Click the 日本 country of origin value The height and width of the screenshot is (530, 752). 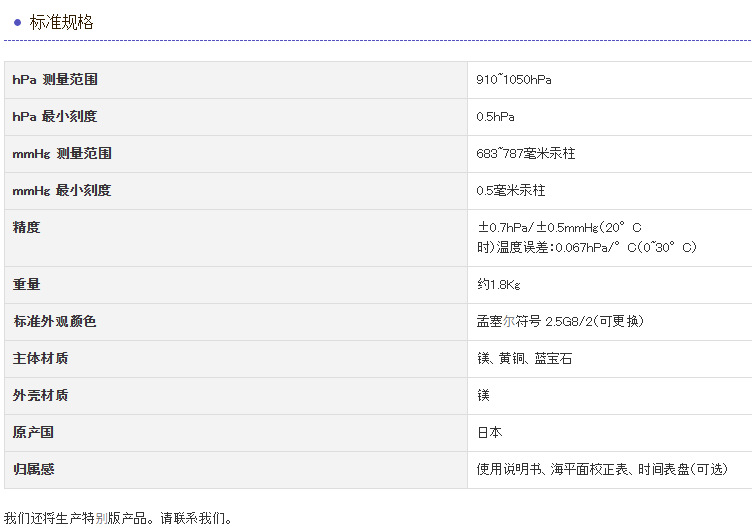pos(490,432)
